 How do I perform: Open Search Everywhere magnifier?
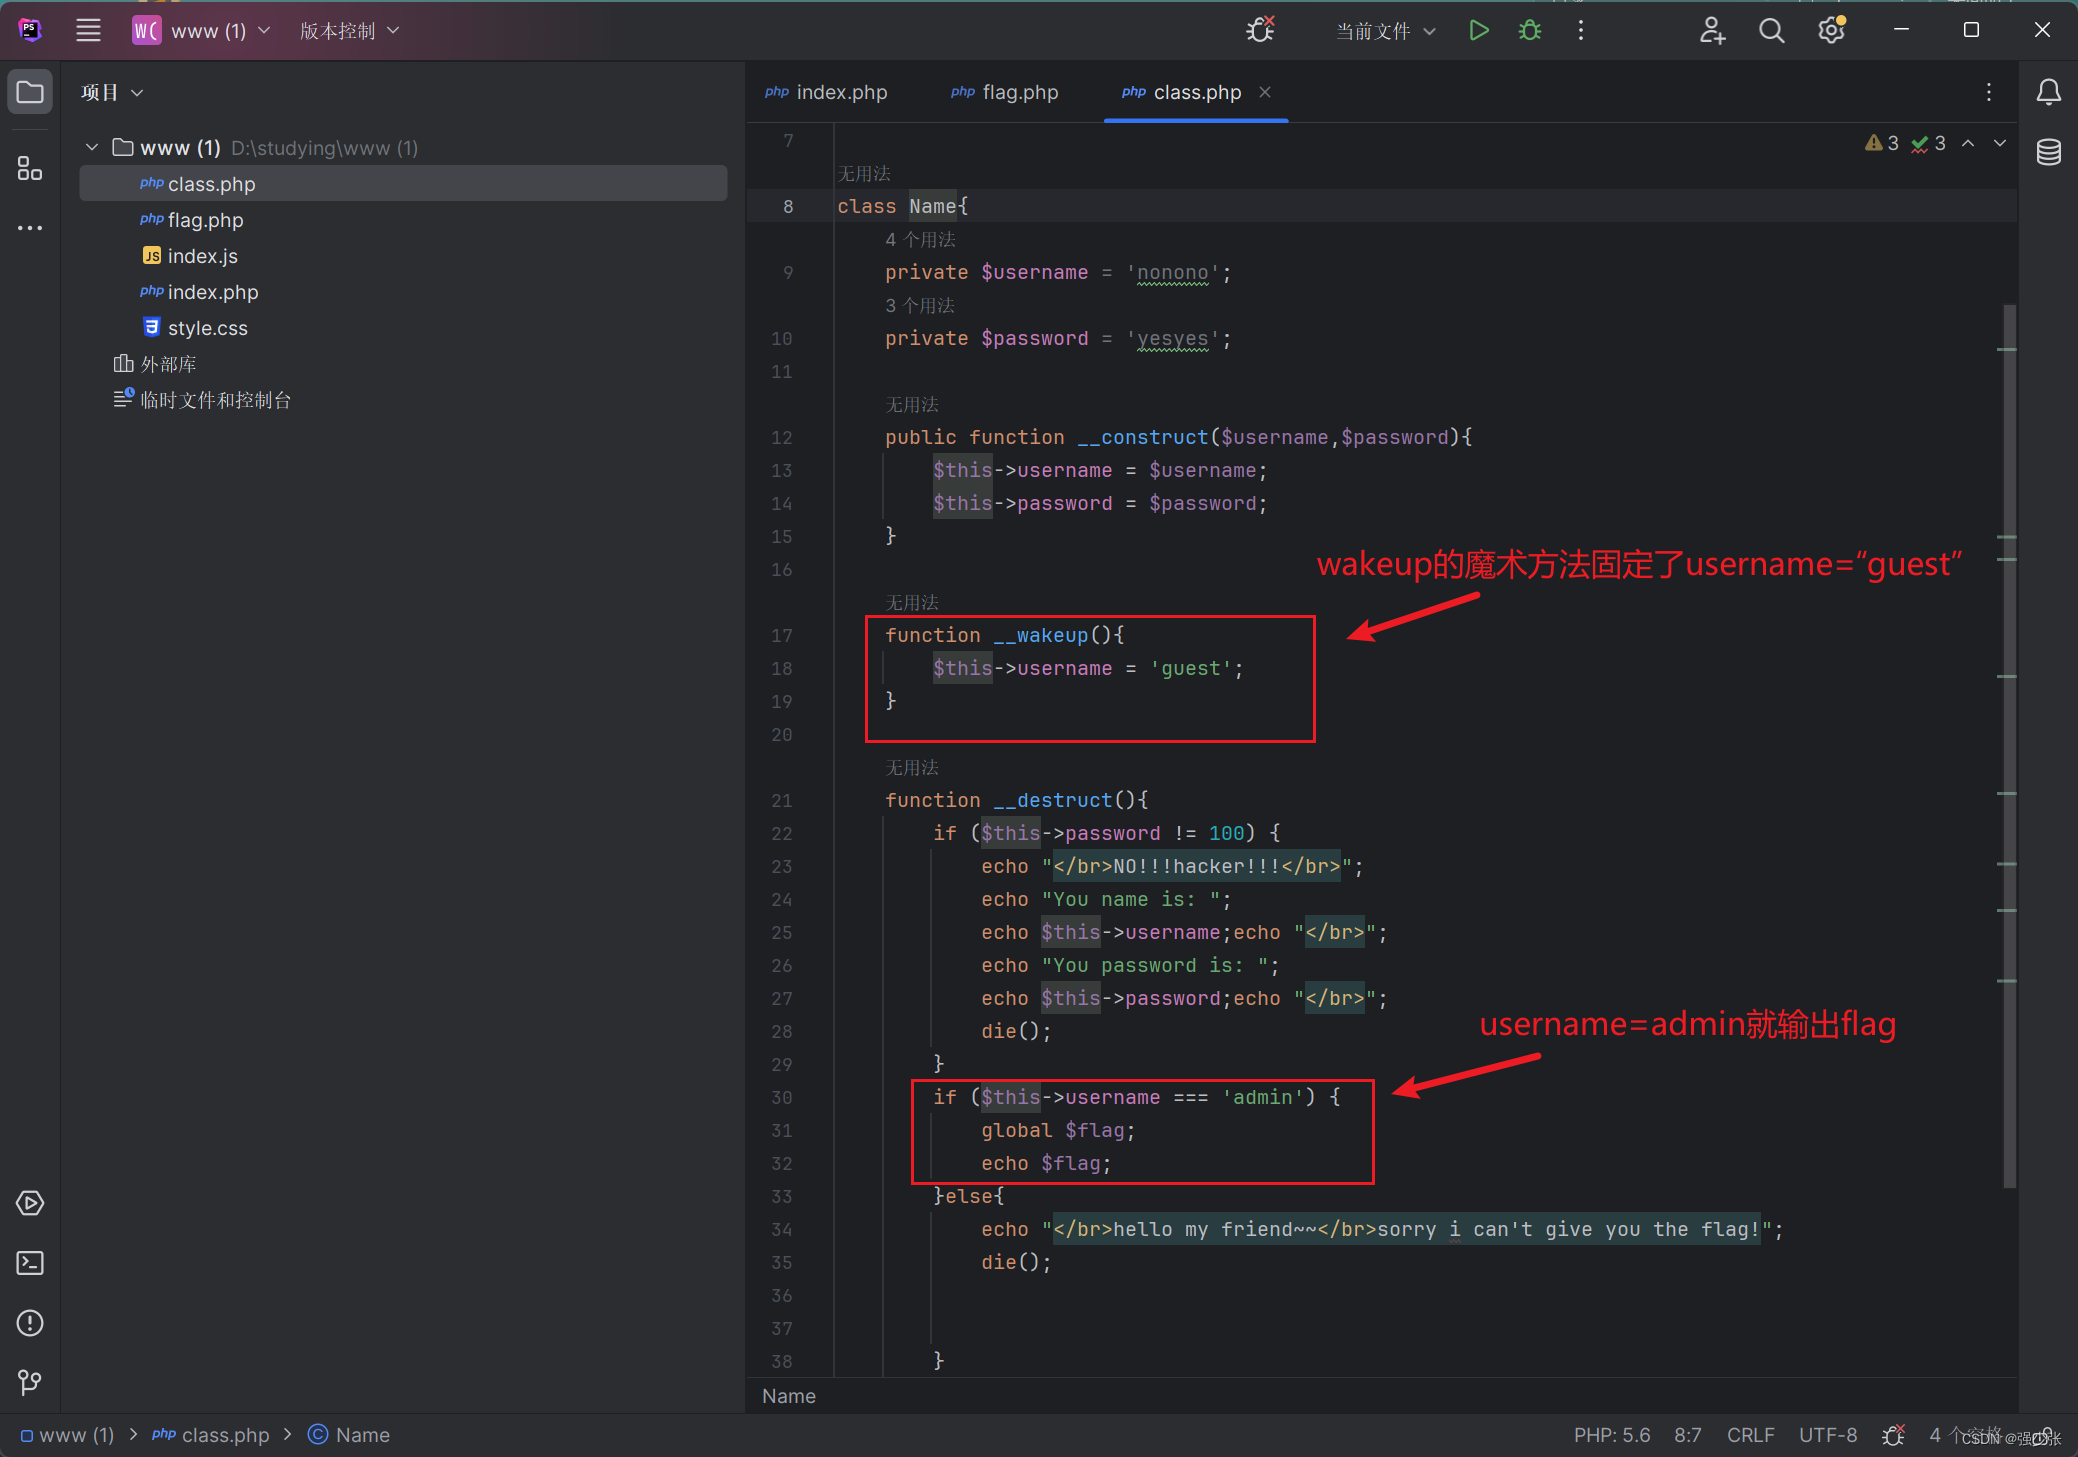(x=1771, y=30)
